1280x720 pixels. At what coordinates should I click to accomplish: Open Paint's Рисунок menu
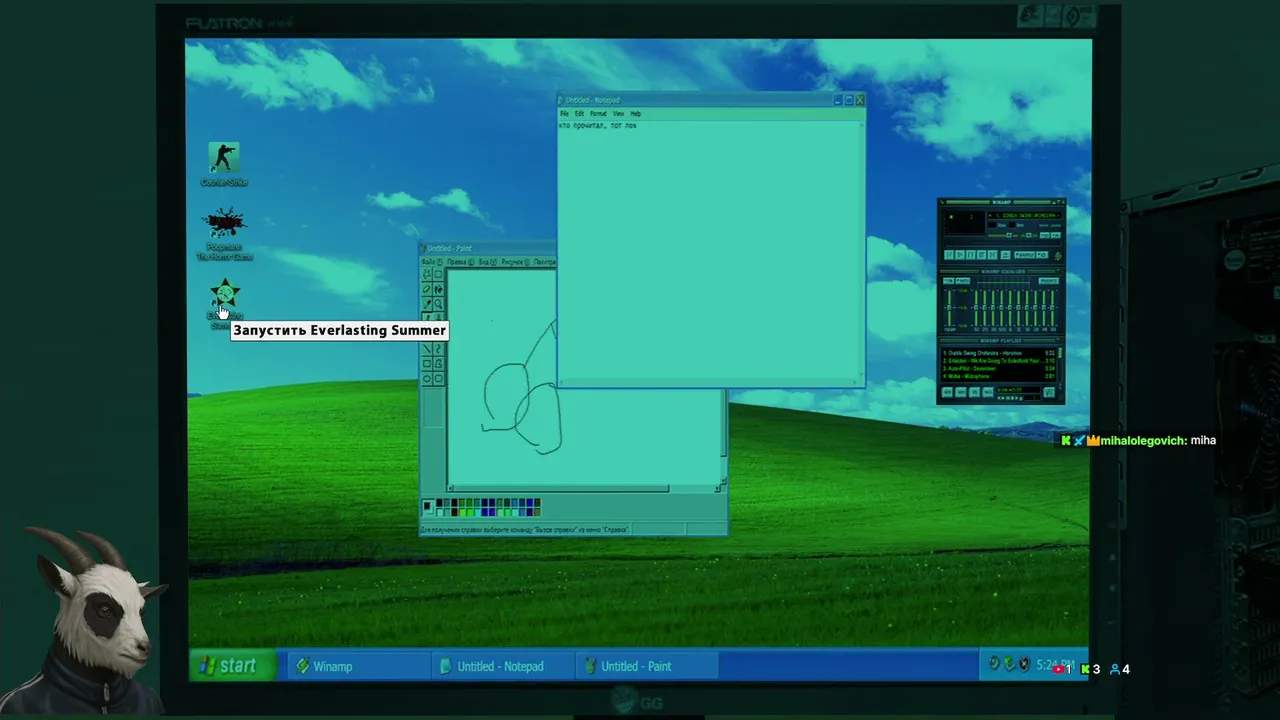click(514, 262)
